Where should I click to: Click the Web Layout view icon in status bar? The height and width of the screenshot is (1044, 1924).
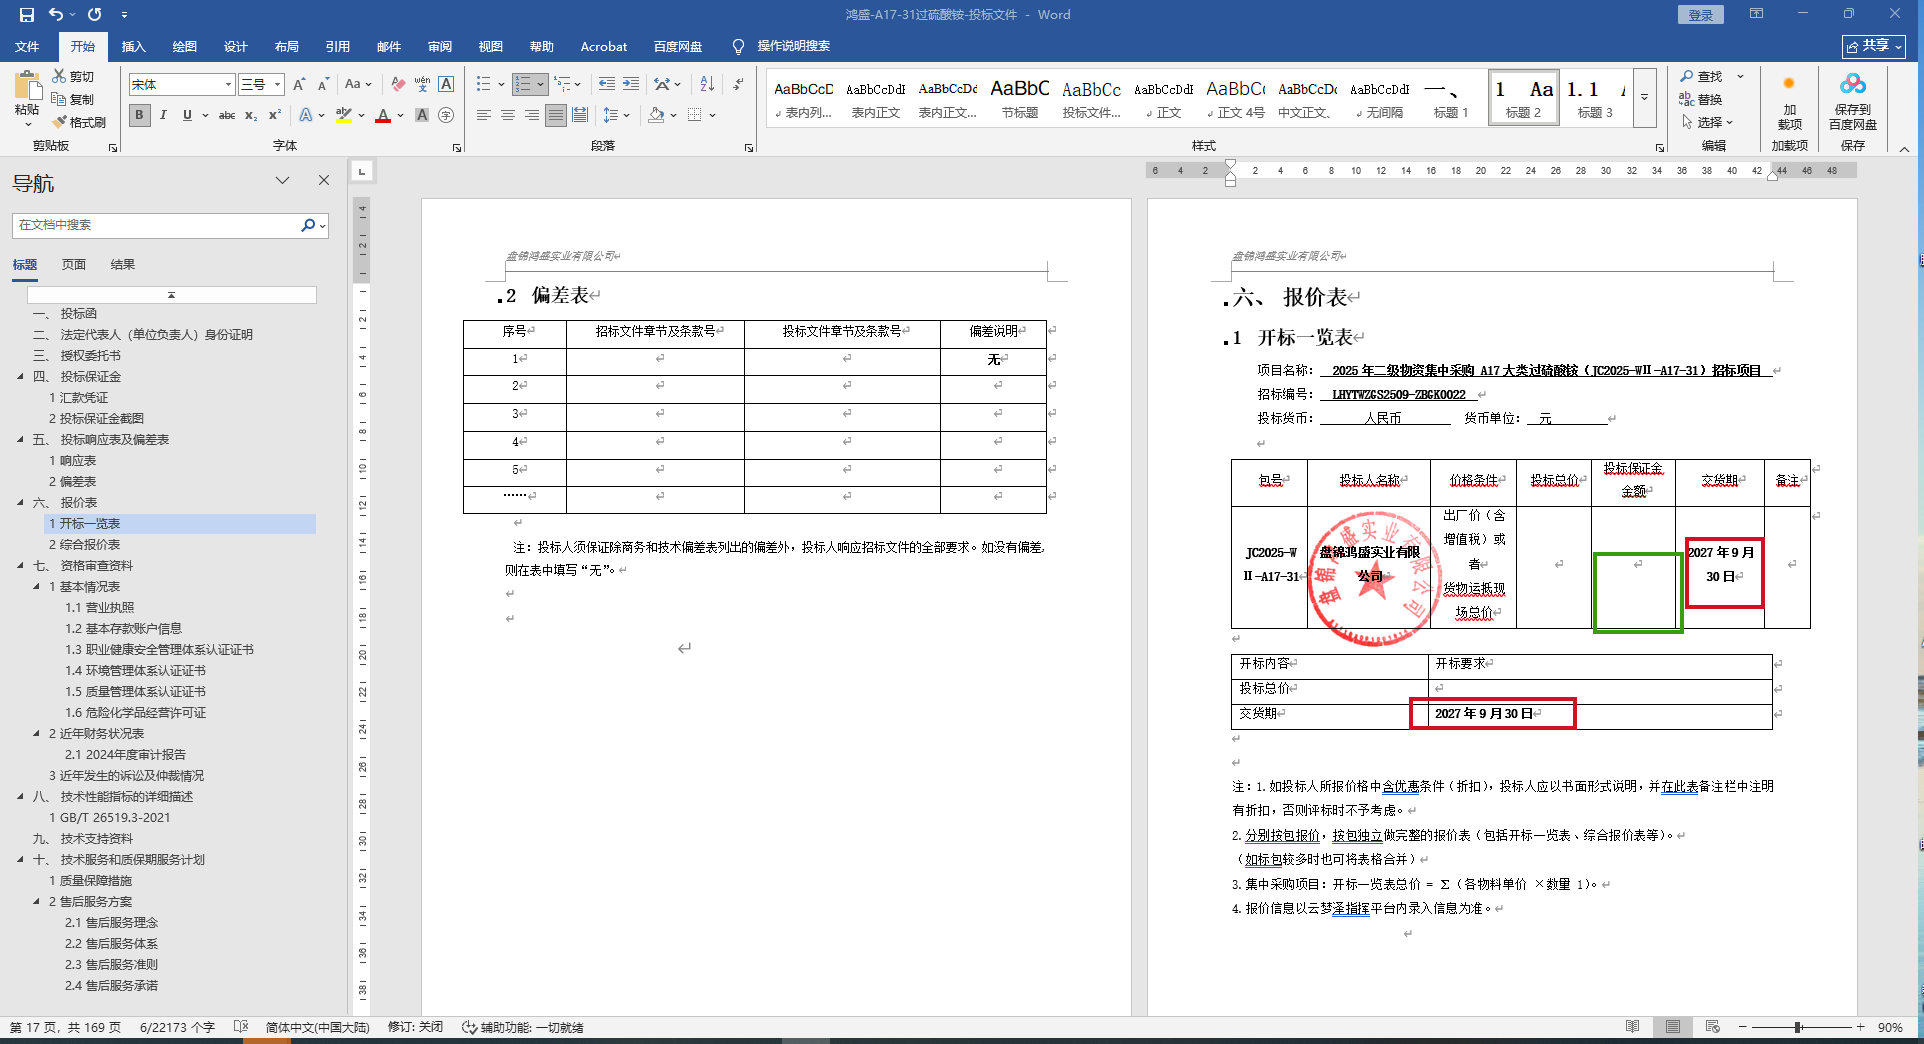(1713, 1027)
